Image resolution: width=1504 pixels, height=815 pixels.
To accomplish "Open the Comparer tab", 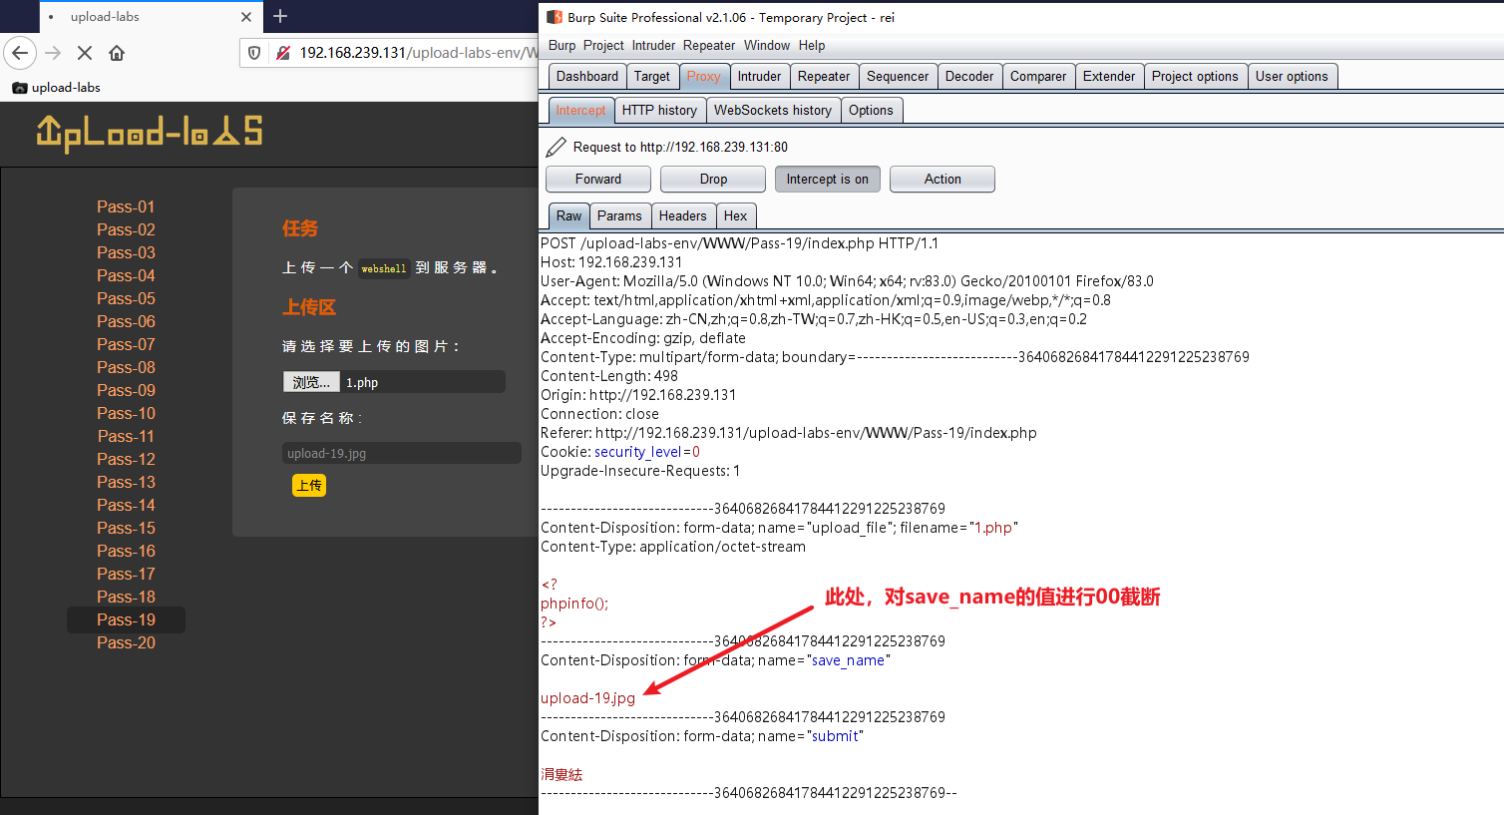I will pos(1038,76).
